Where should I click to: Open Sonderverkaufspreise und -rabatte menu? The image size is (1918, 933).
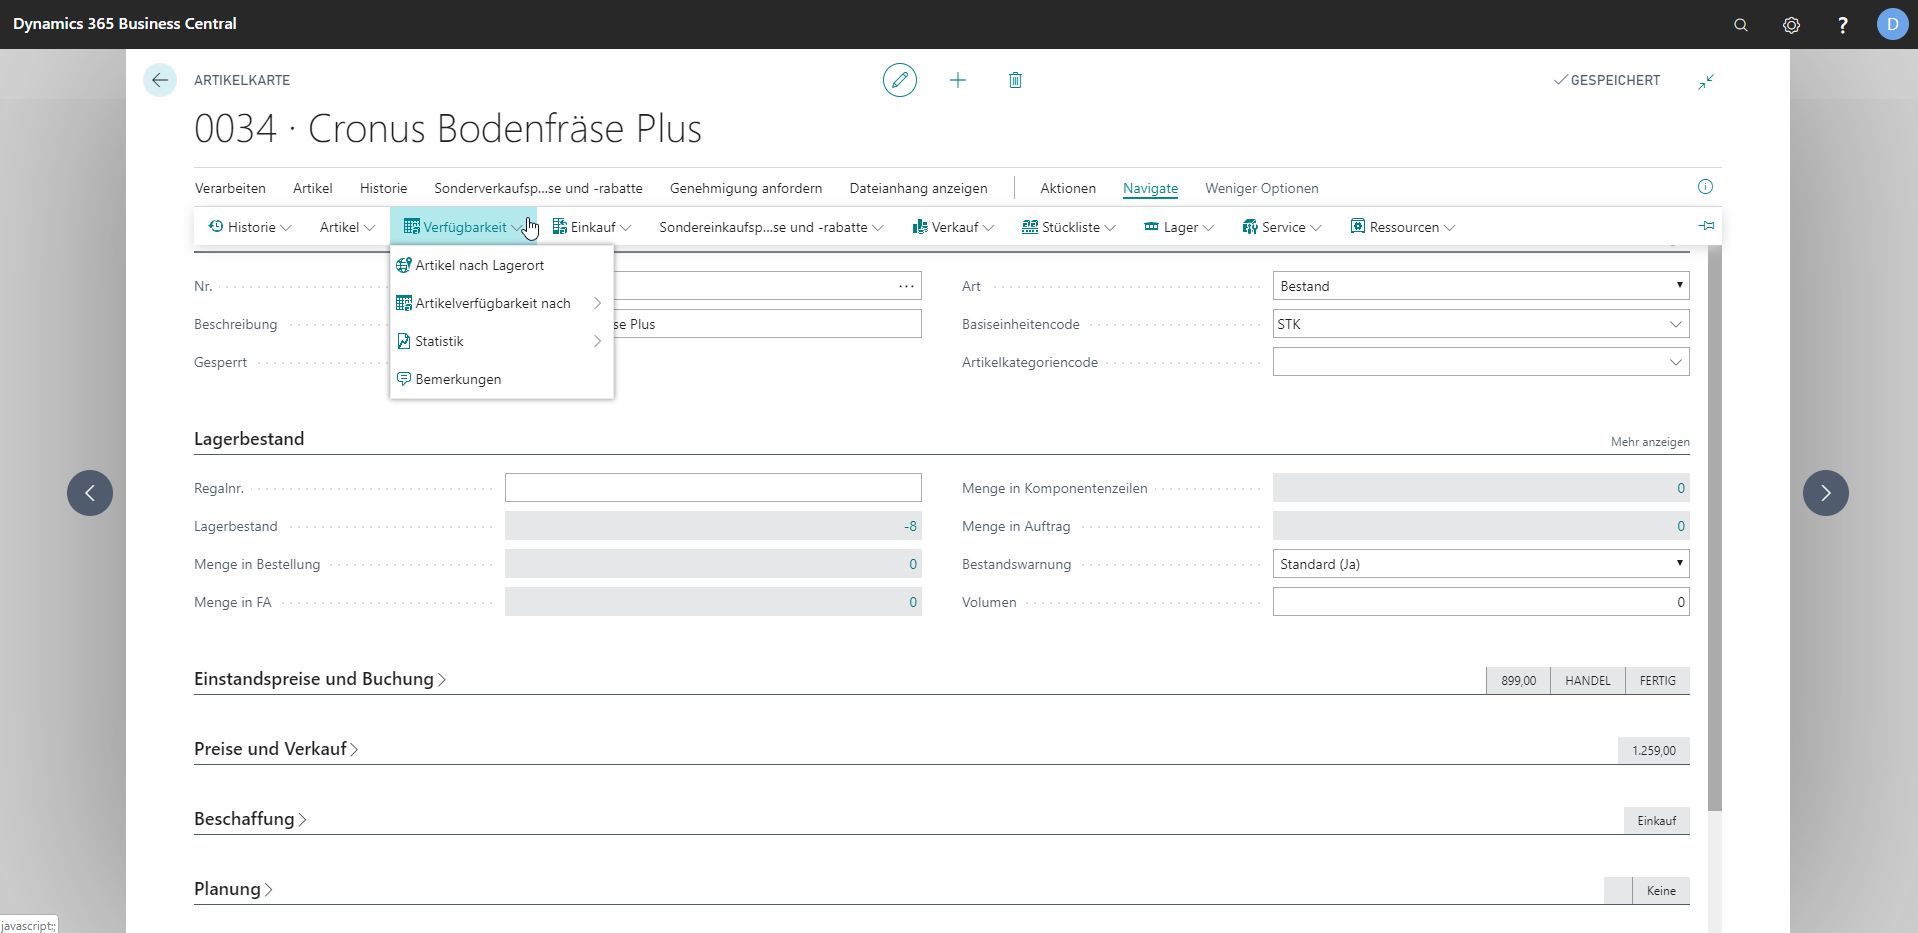click(538, 188)
